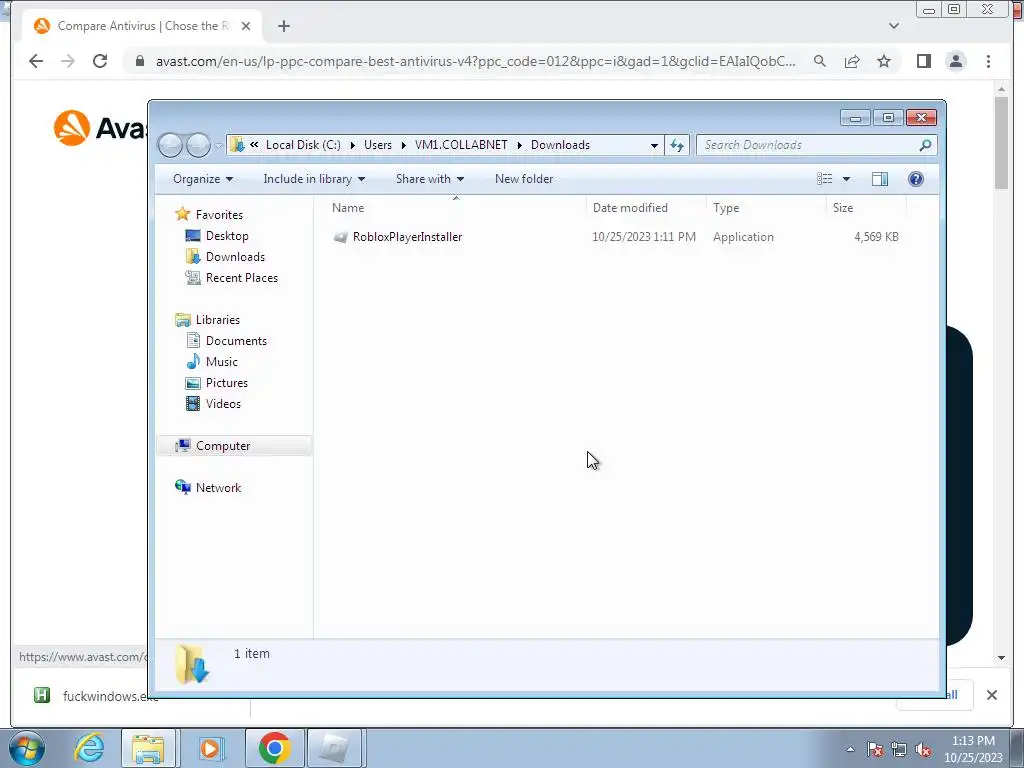Click Windows Explorer on the taskbar
The image size is (1024, 768).
coord(148,748)
